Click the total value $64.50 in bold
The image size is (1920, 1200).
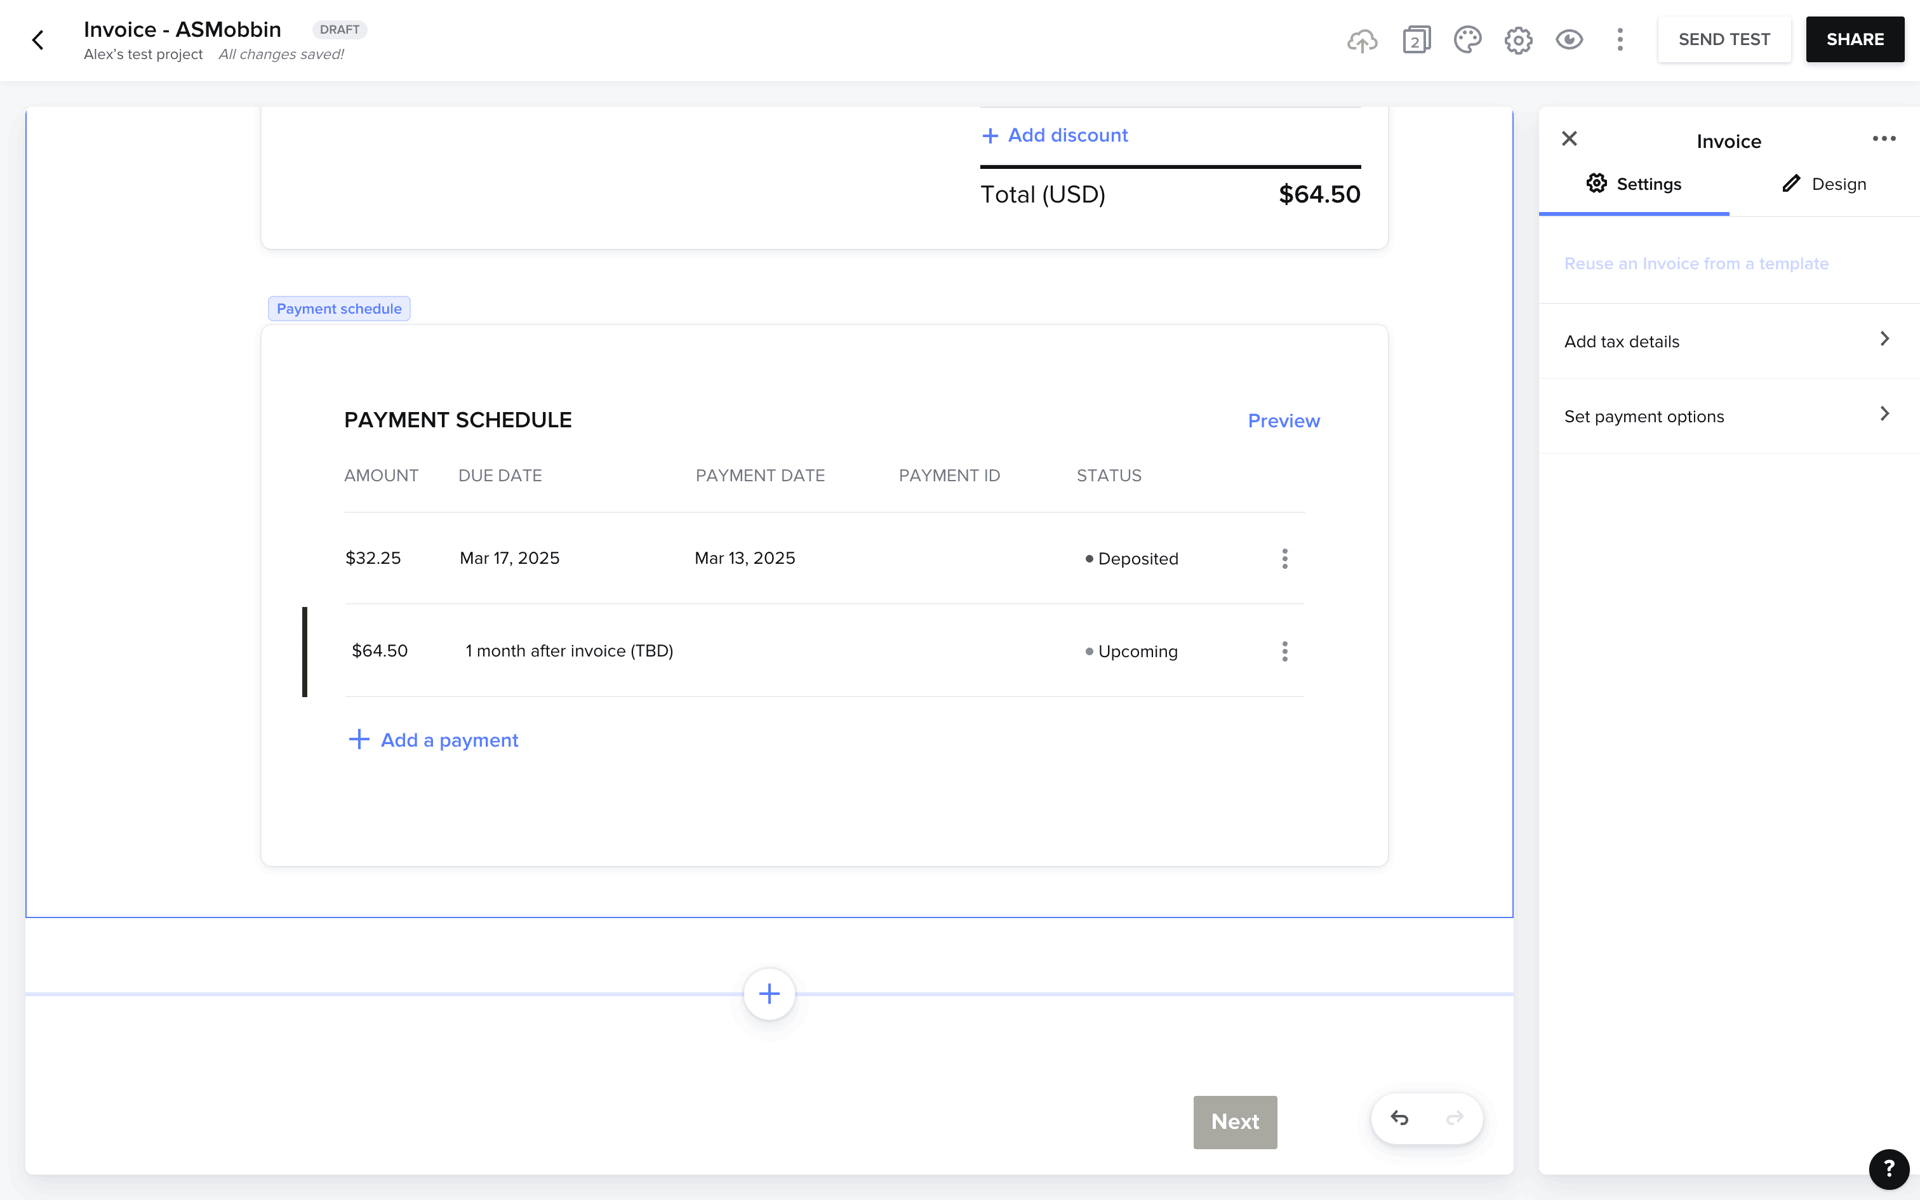[1319, 194]
